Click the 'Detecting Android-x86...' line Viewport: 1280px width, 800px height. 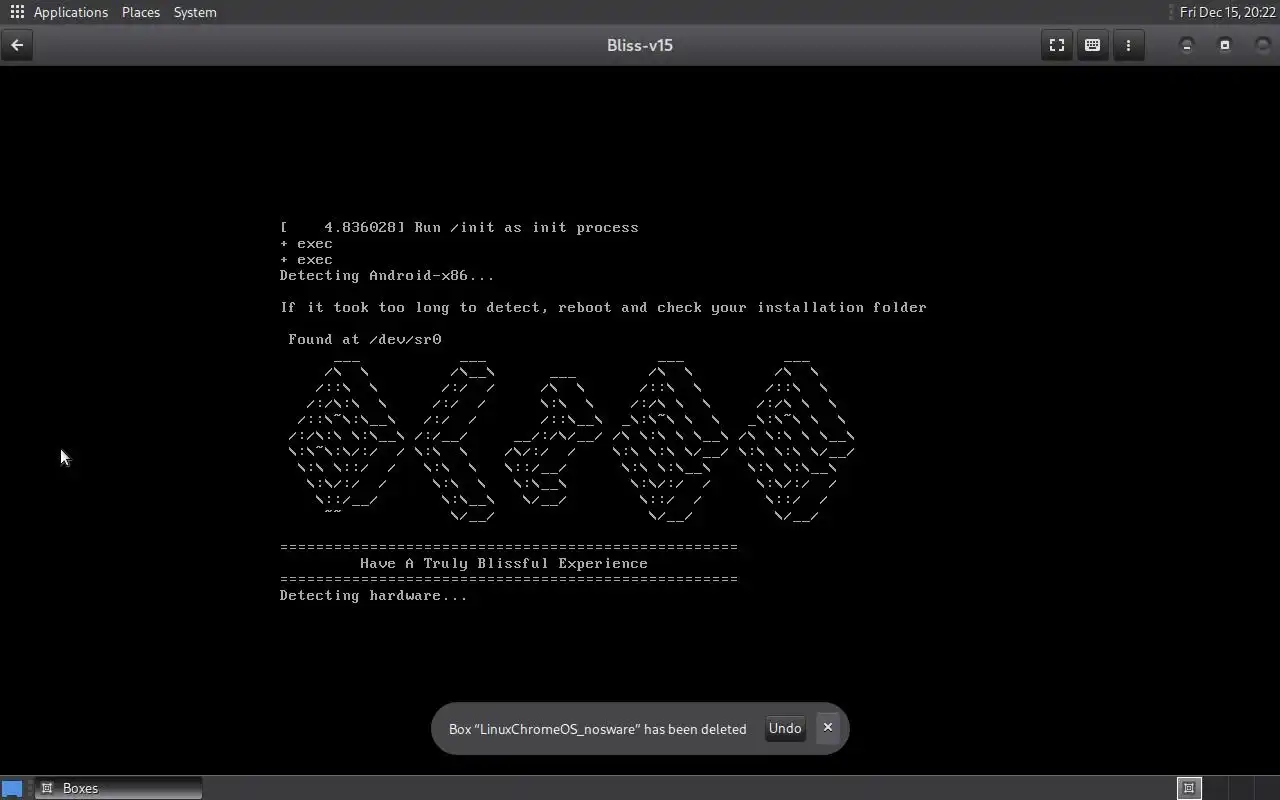387,275
